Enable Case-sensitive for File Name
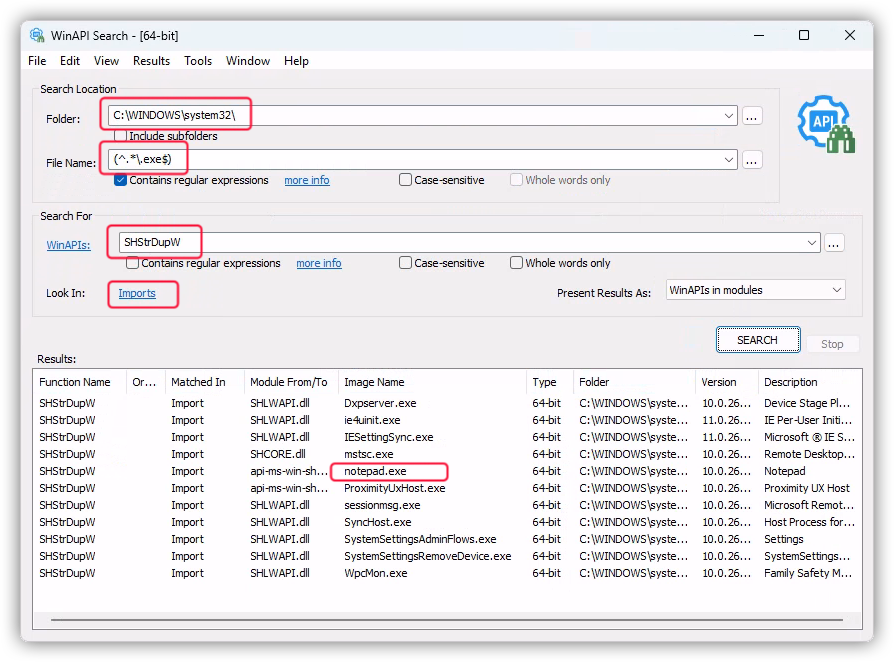Image resolution: width=894 pixels, height=662 pixels. 406,180
